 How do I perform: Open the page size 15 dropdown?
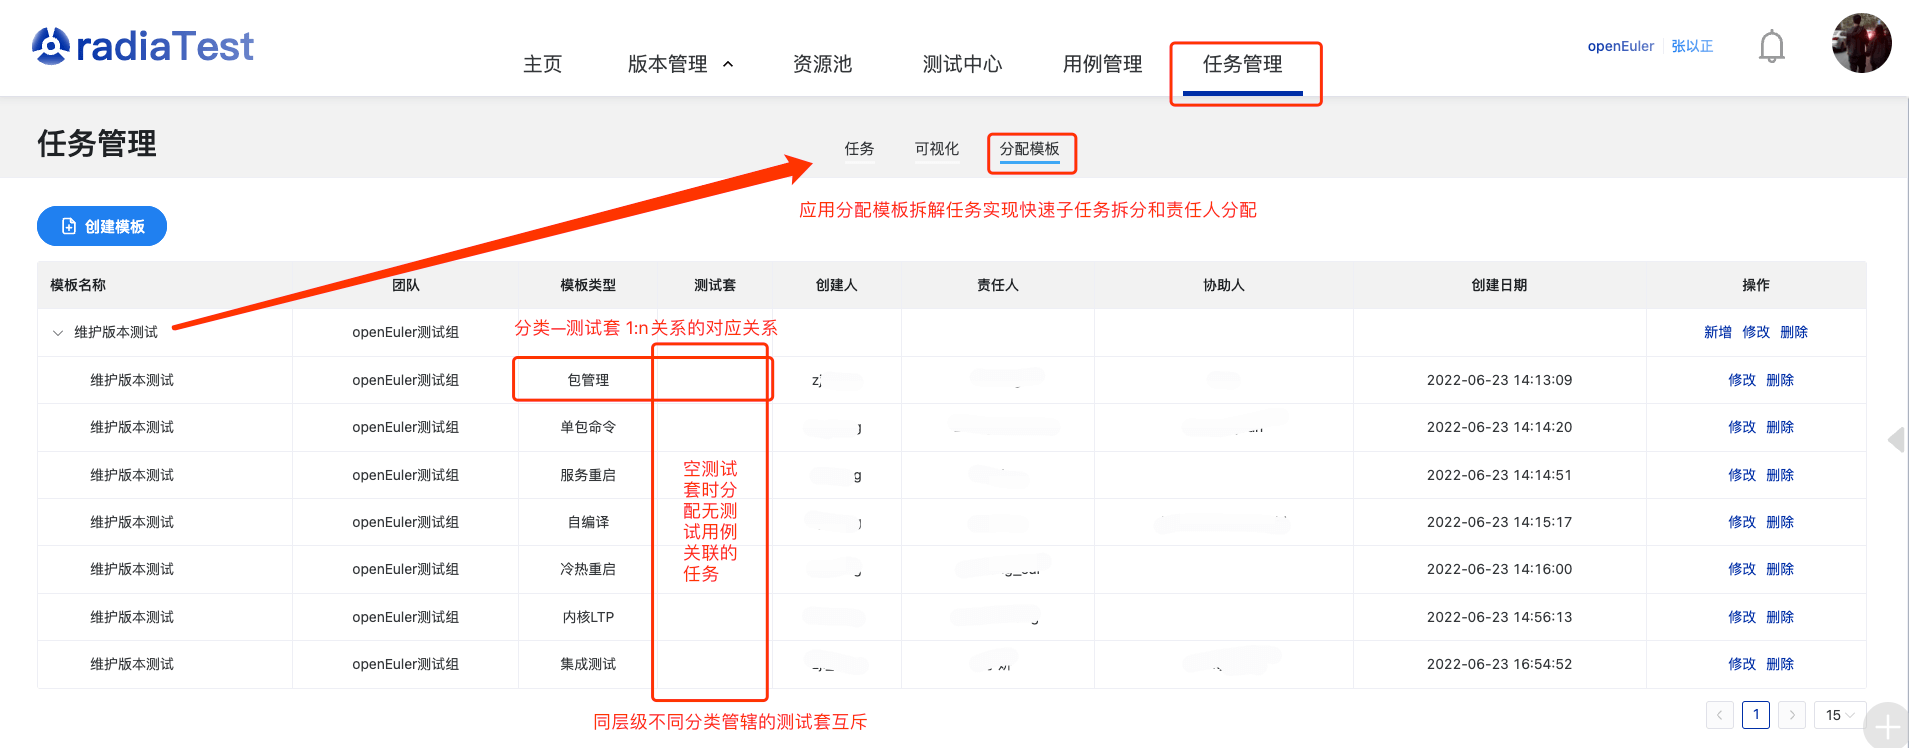(1839, 715)
